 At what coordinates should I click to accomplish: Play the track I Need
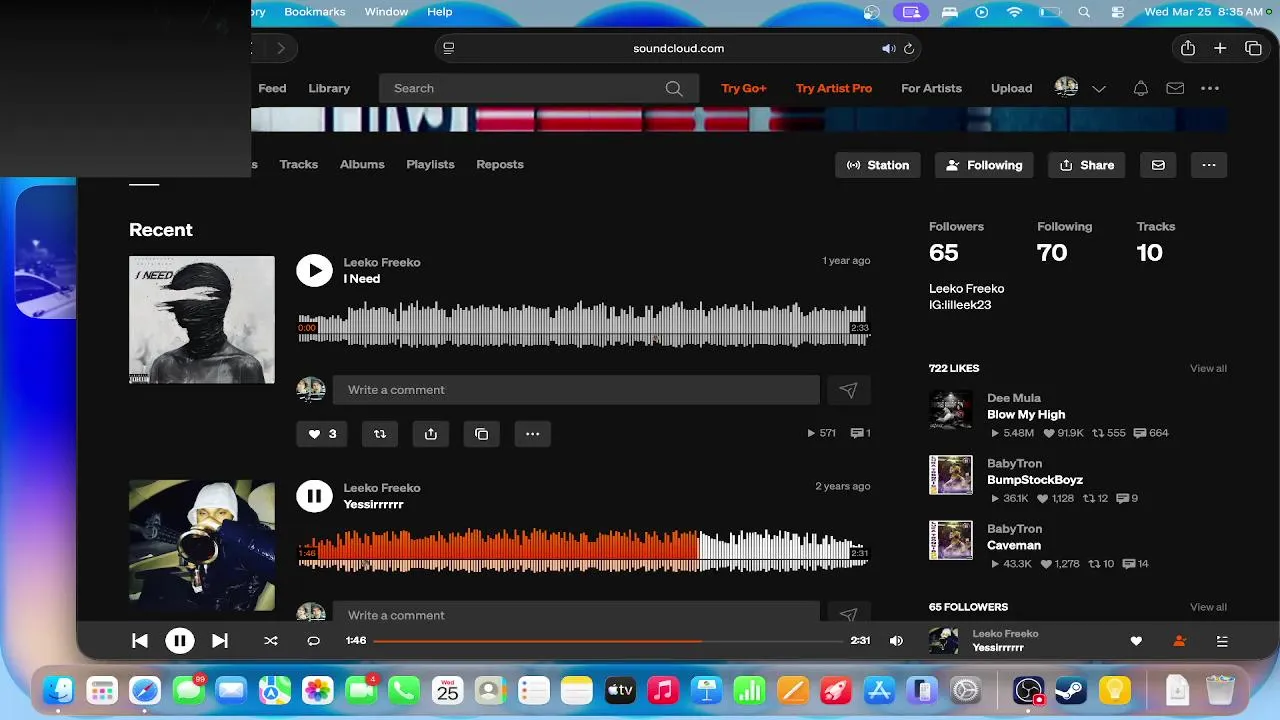pyautogui.click(x=314, y=270)
